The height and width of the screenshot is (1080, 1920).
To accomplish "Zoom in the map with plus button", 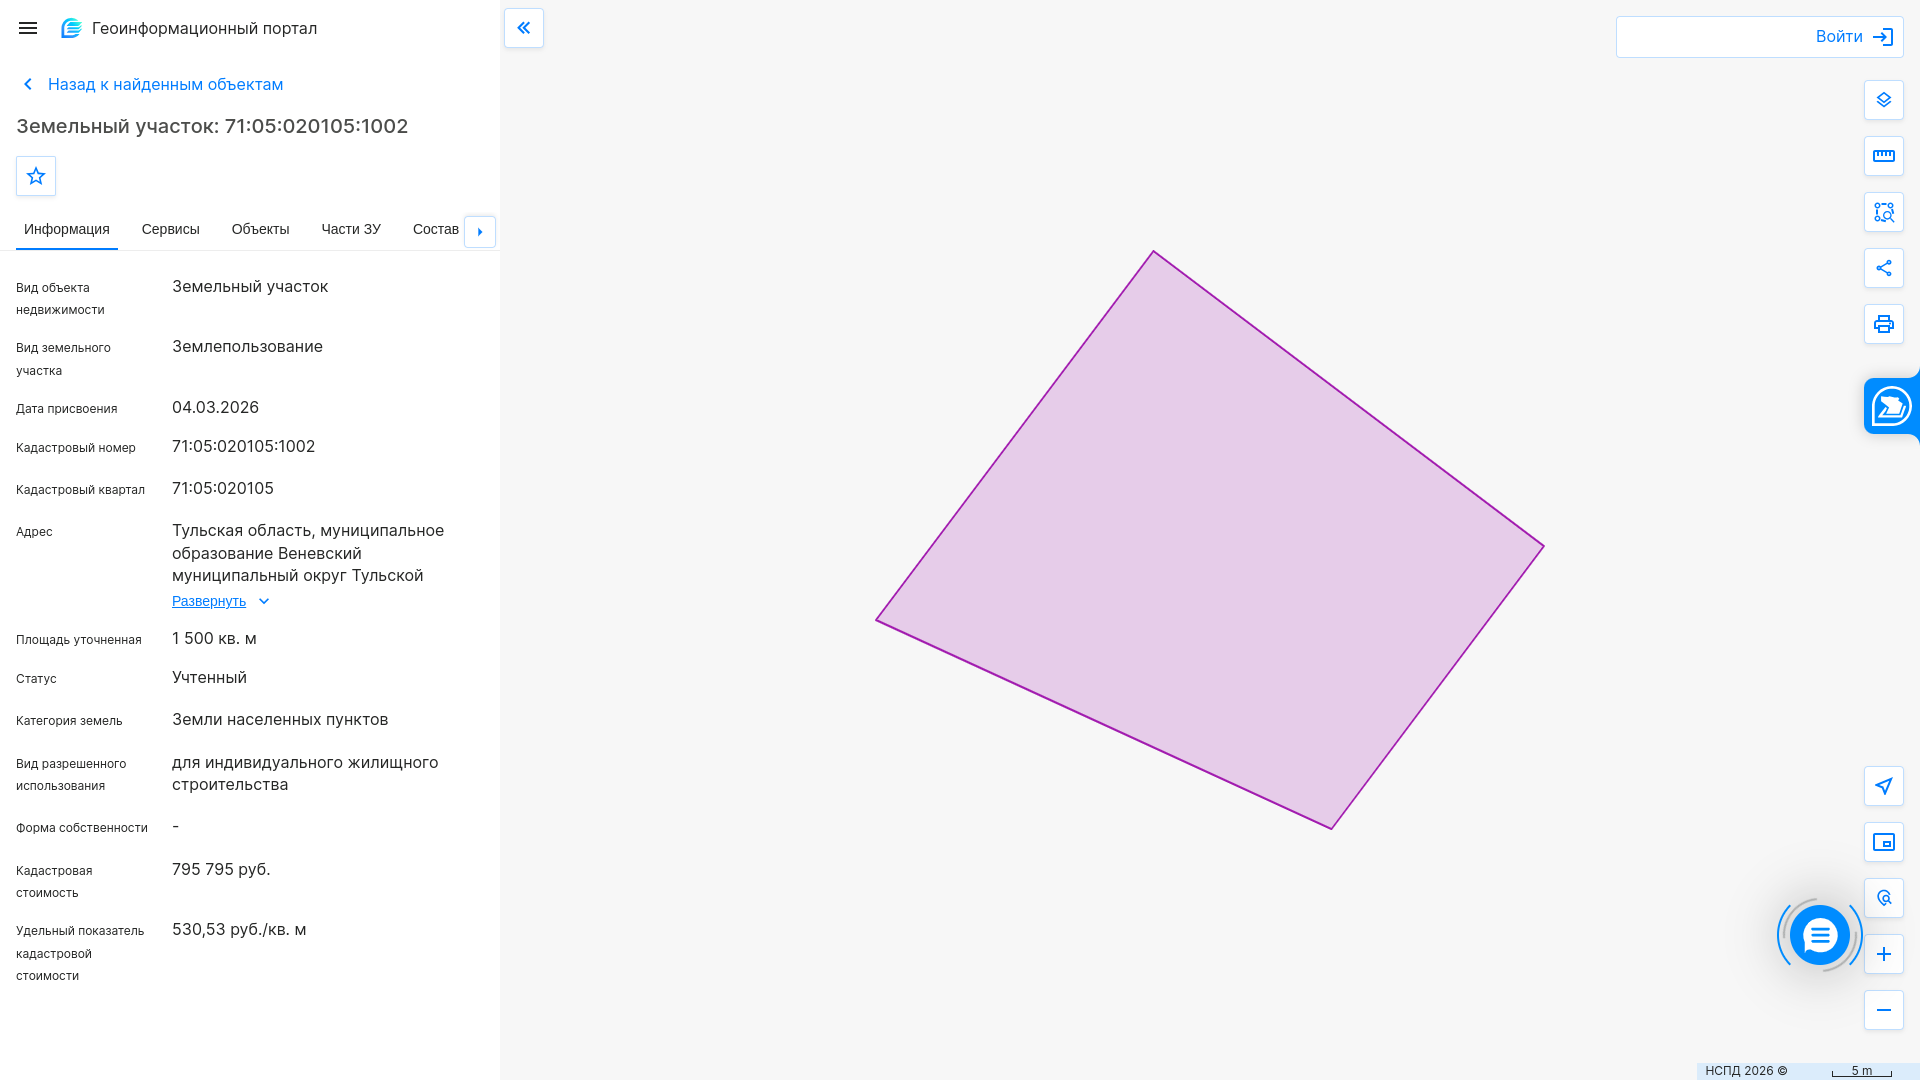I will pyautogui.click(x=1884, y=954).
